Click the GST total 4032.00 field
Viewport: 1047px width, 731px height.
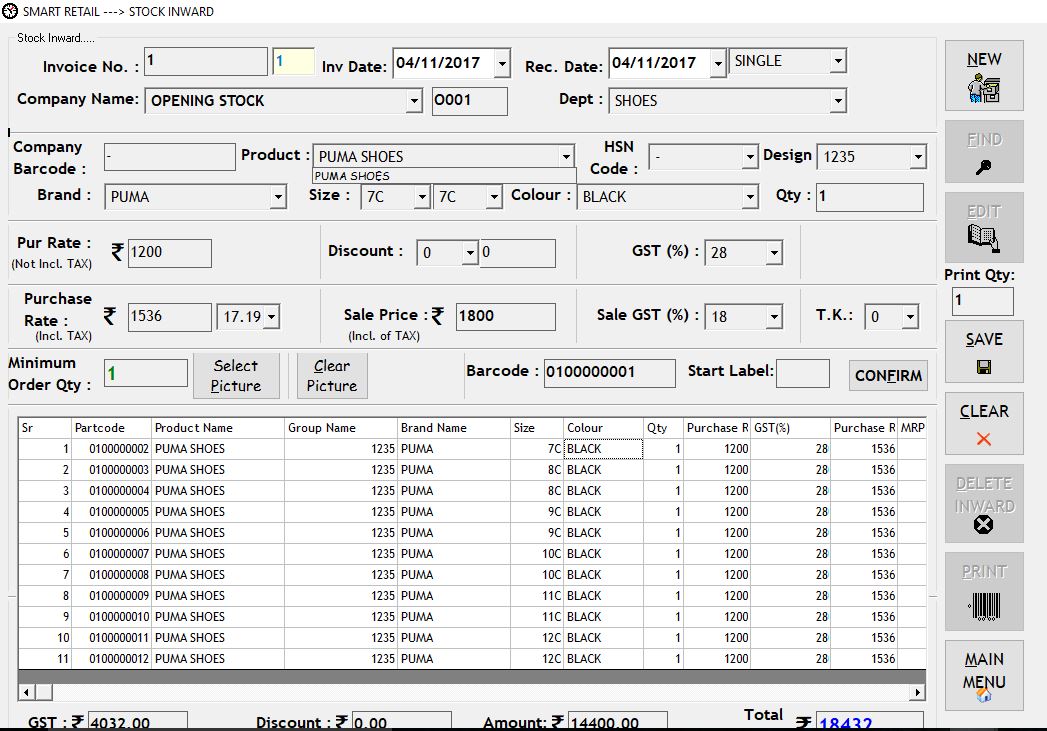pos(137,722)
